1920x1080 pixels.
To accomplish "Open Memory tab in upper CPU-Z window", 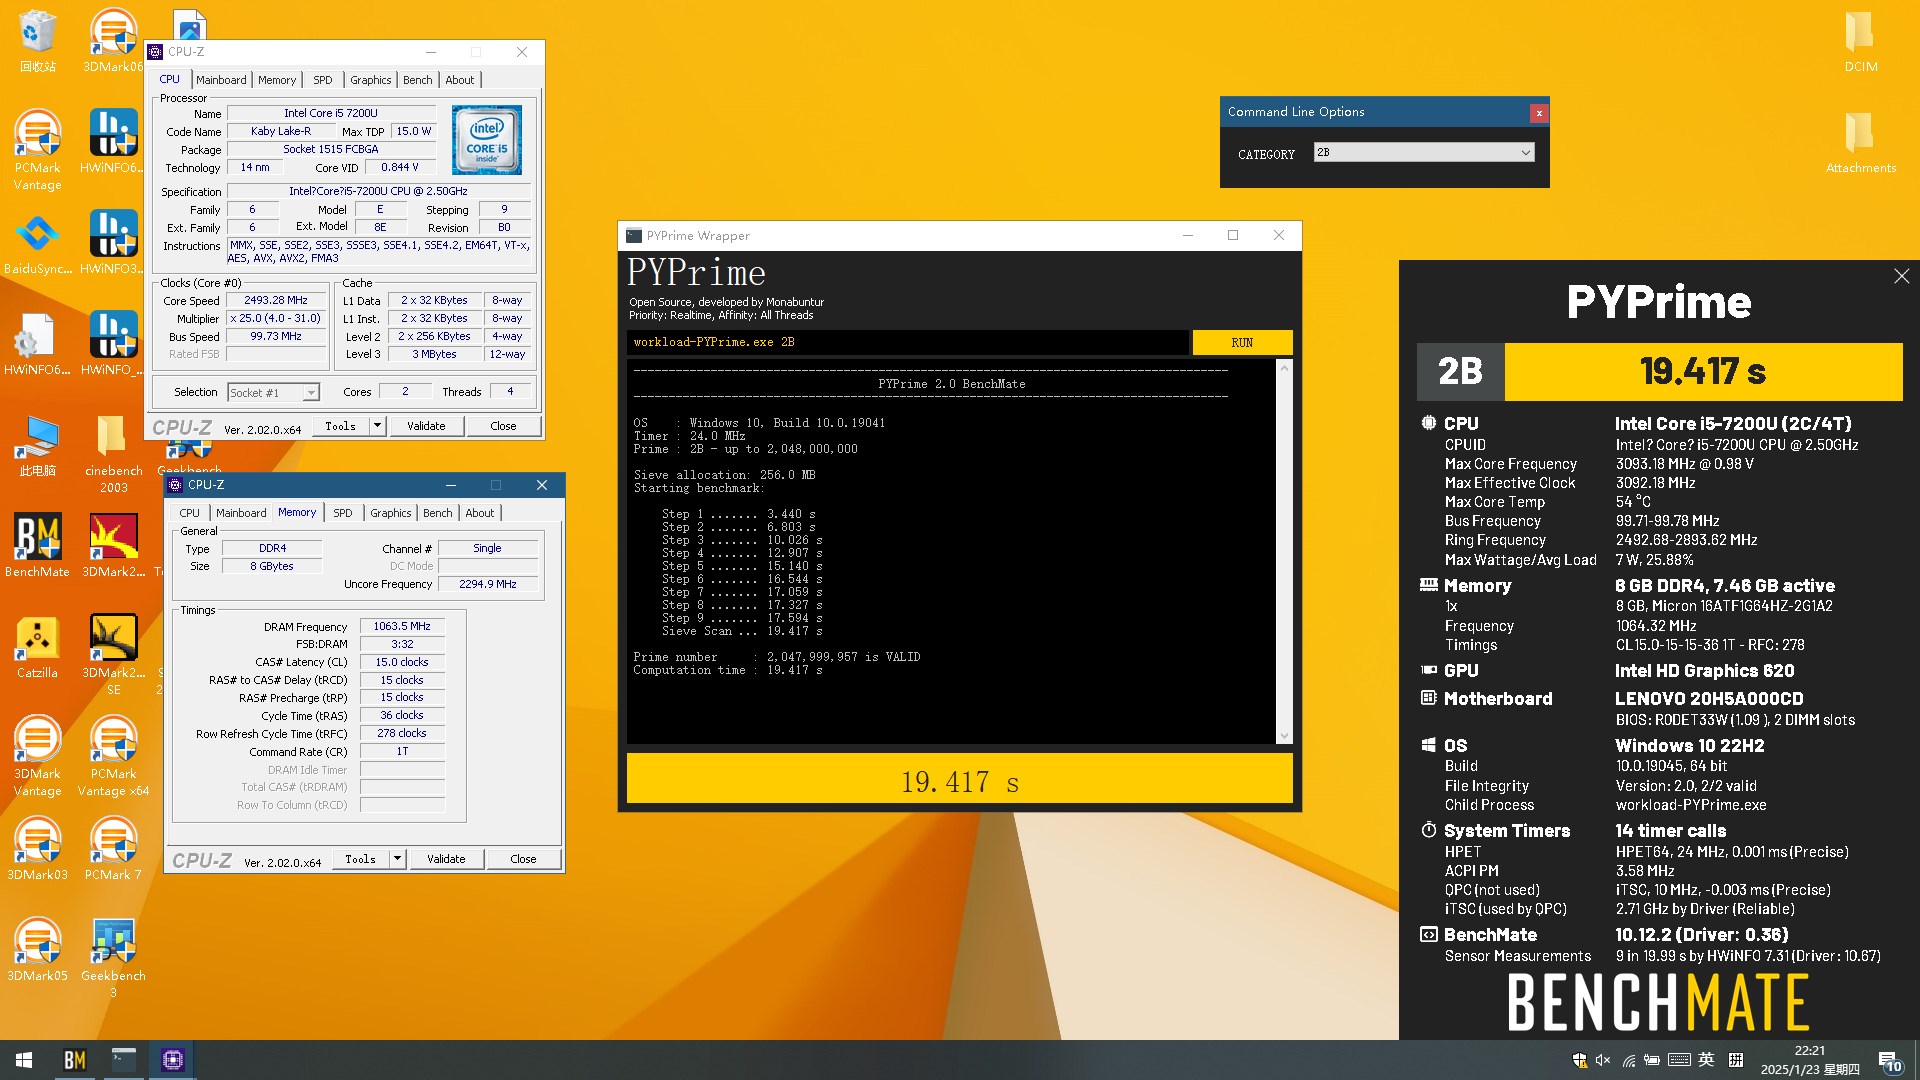I will tap(277, 80).
